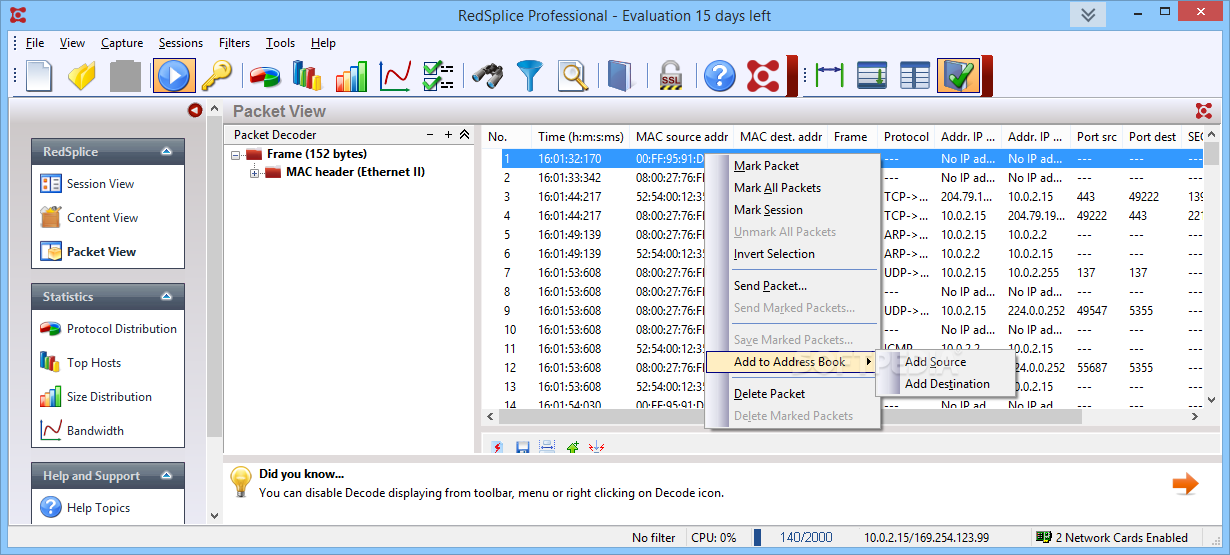Viewport: 1230px width, 555px height.
Task: Click the gray Stop capture icon
Action: pos(126,76)
